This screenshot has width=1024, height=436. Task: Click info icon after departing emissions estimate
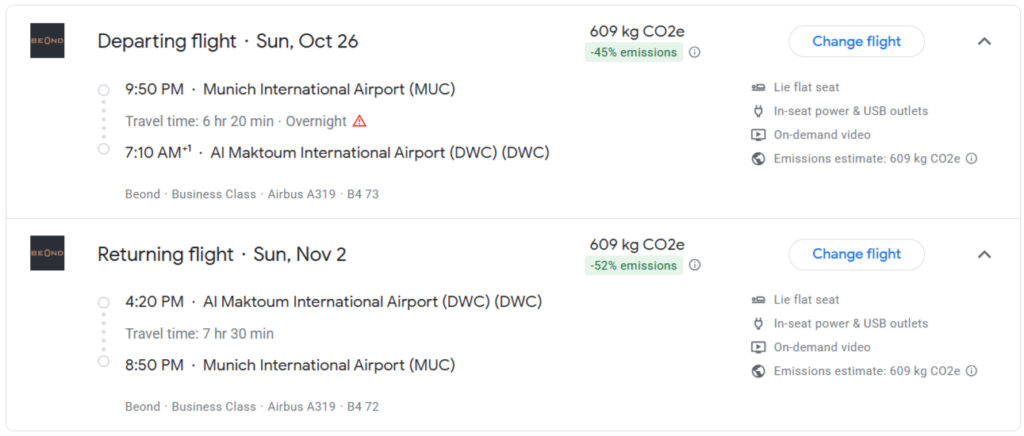tap(971, 159)
